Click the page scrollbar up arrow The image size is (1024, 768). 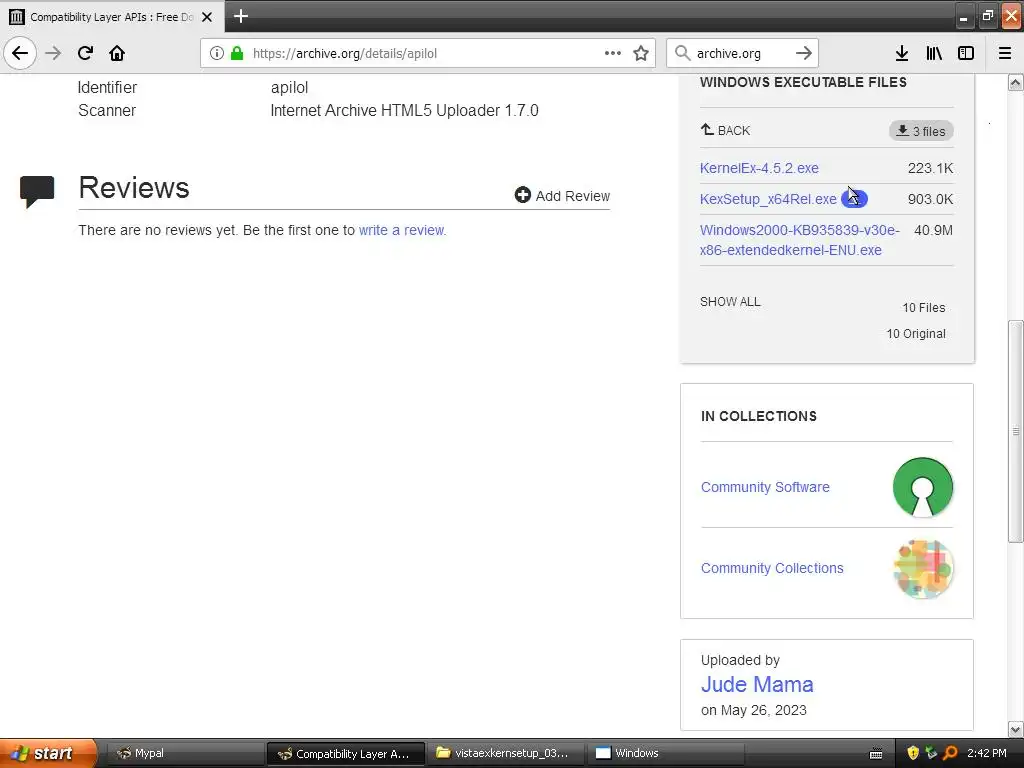(1016, 82)
